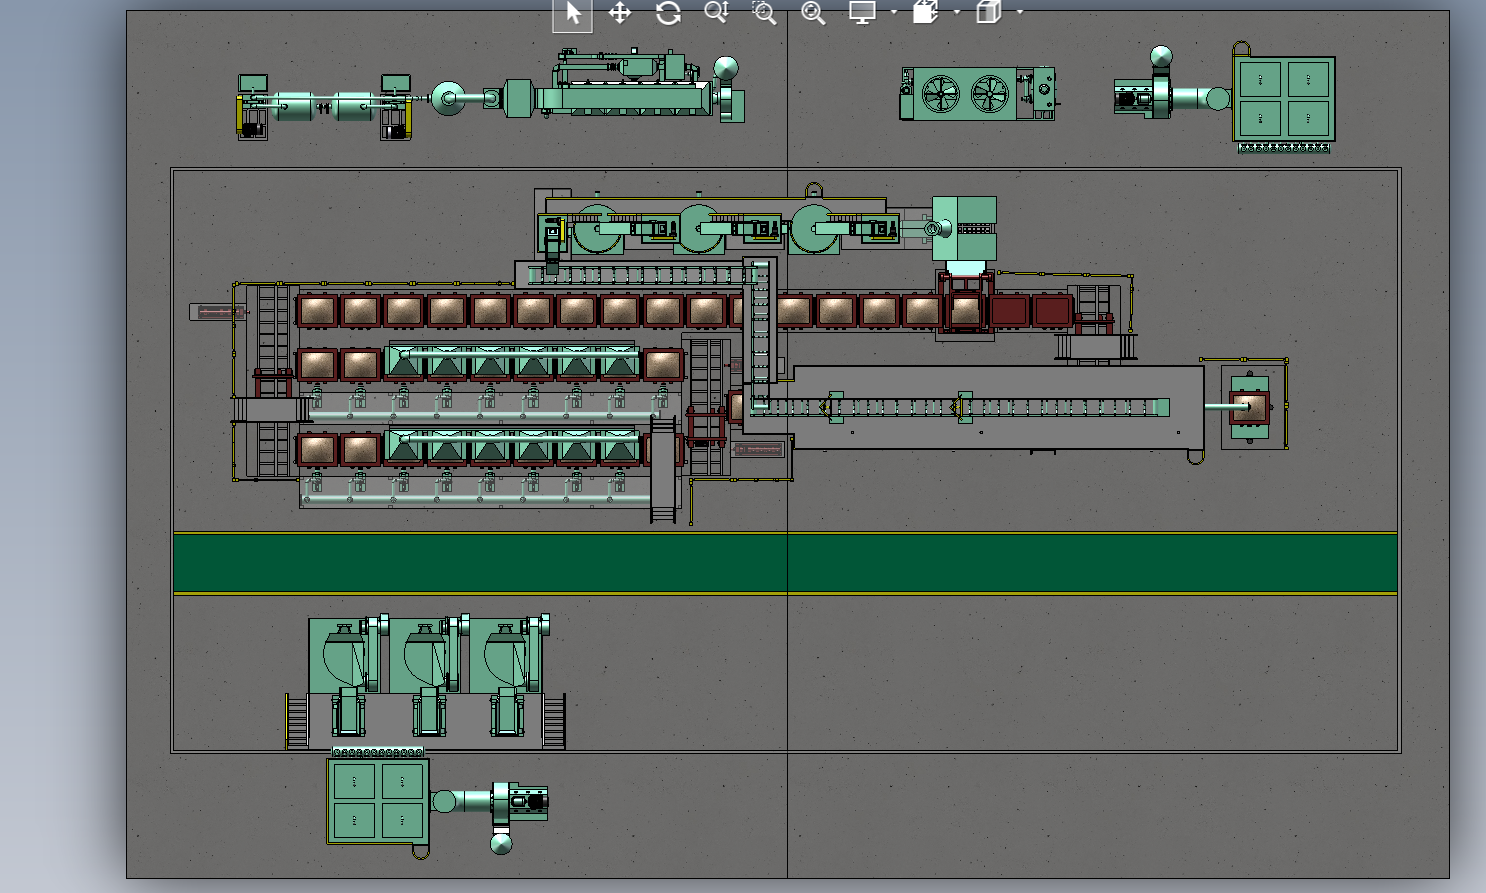Select the top-right four-panel filter box
Screen dimensions: 1486x893
tap(1284, 99)
